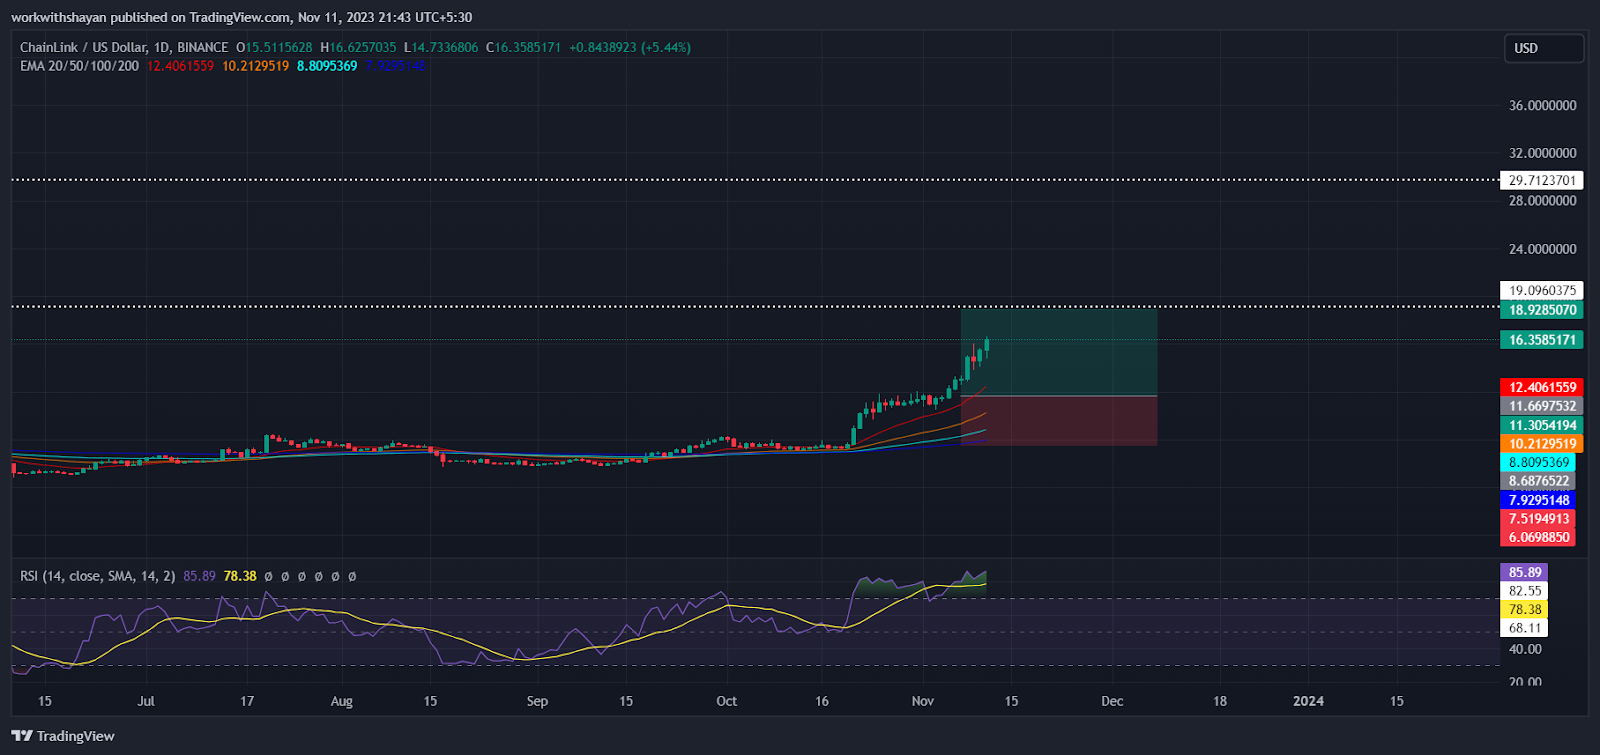Viewport: 1600px width, 755px height.
Task: Click the 19.0960375 horizontal line price label
Action: [1541, 291]
